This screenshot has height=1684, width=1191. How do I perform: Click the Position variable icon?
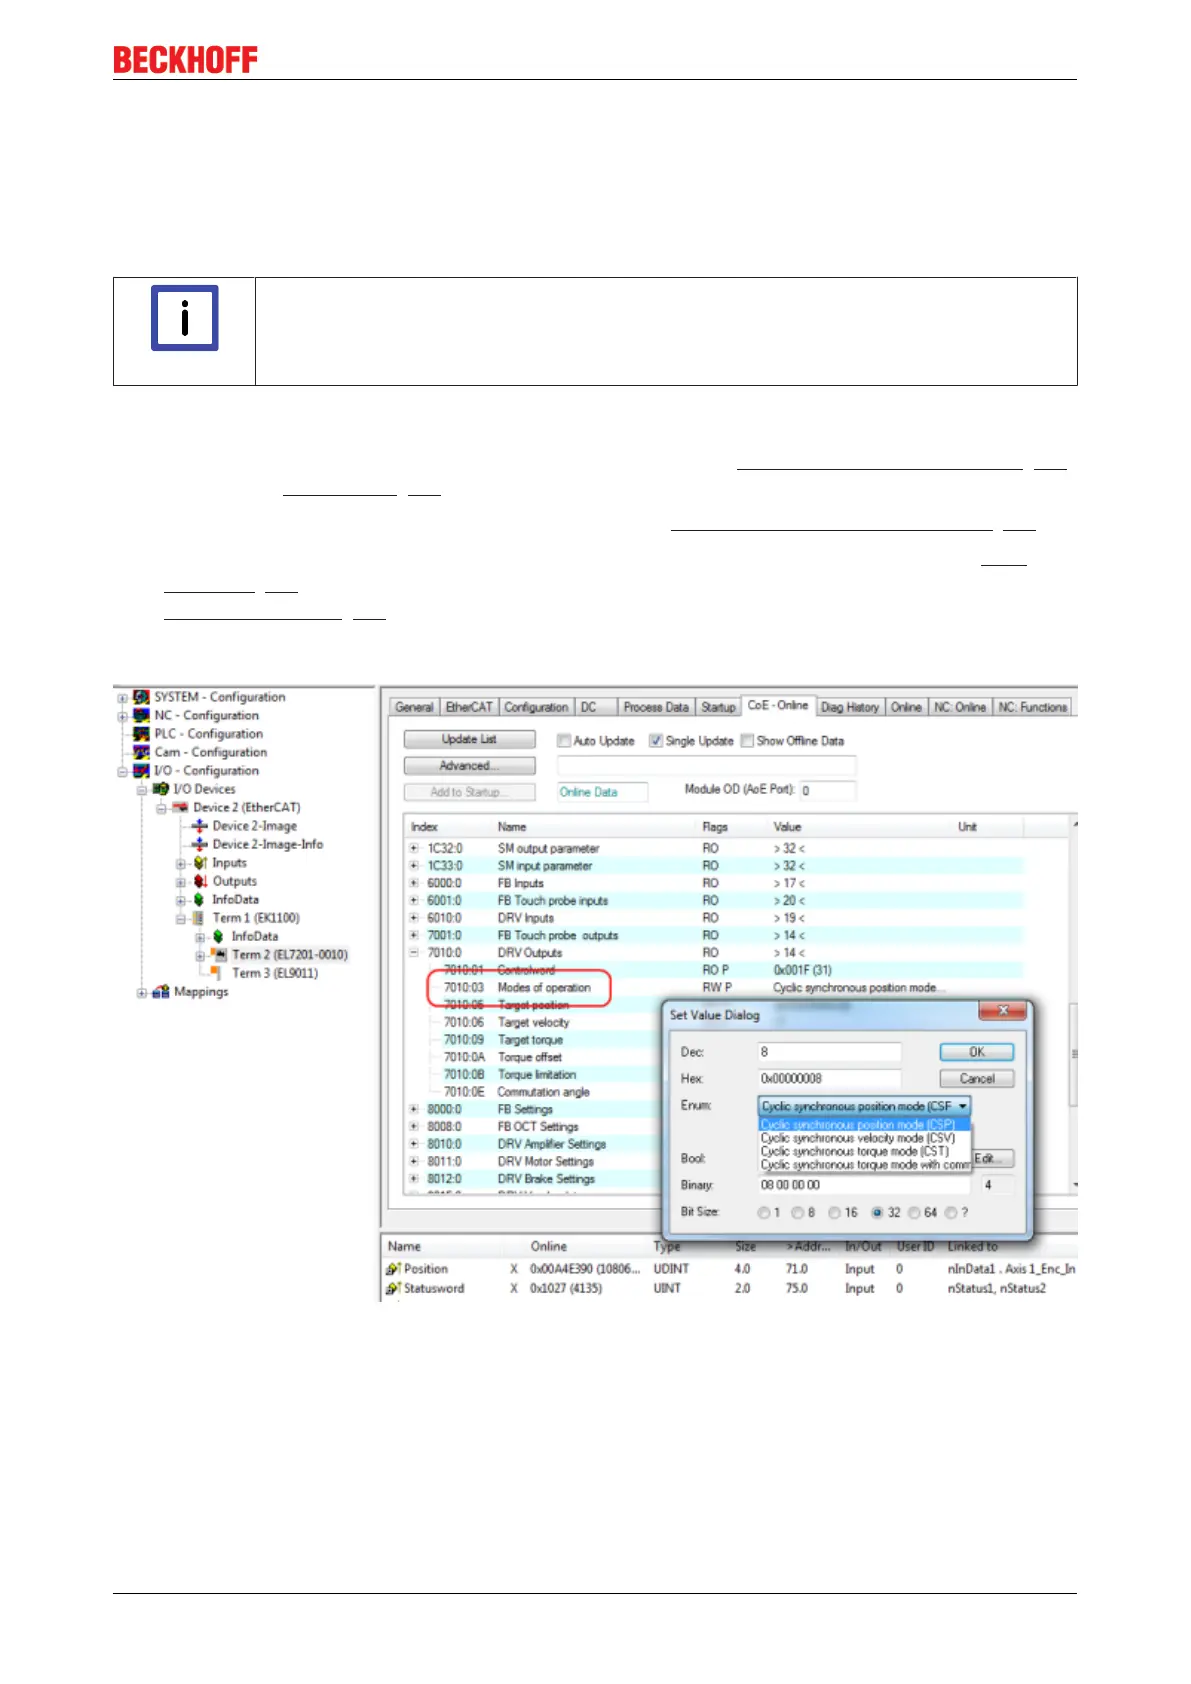(393, 1269)
